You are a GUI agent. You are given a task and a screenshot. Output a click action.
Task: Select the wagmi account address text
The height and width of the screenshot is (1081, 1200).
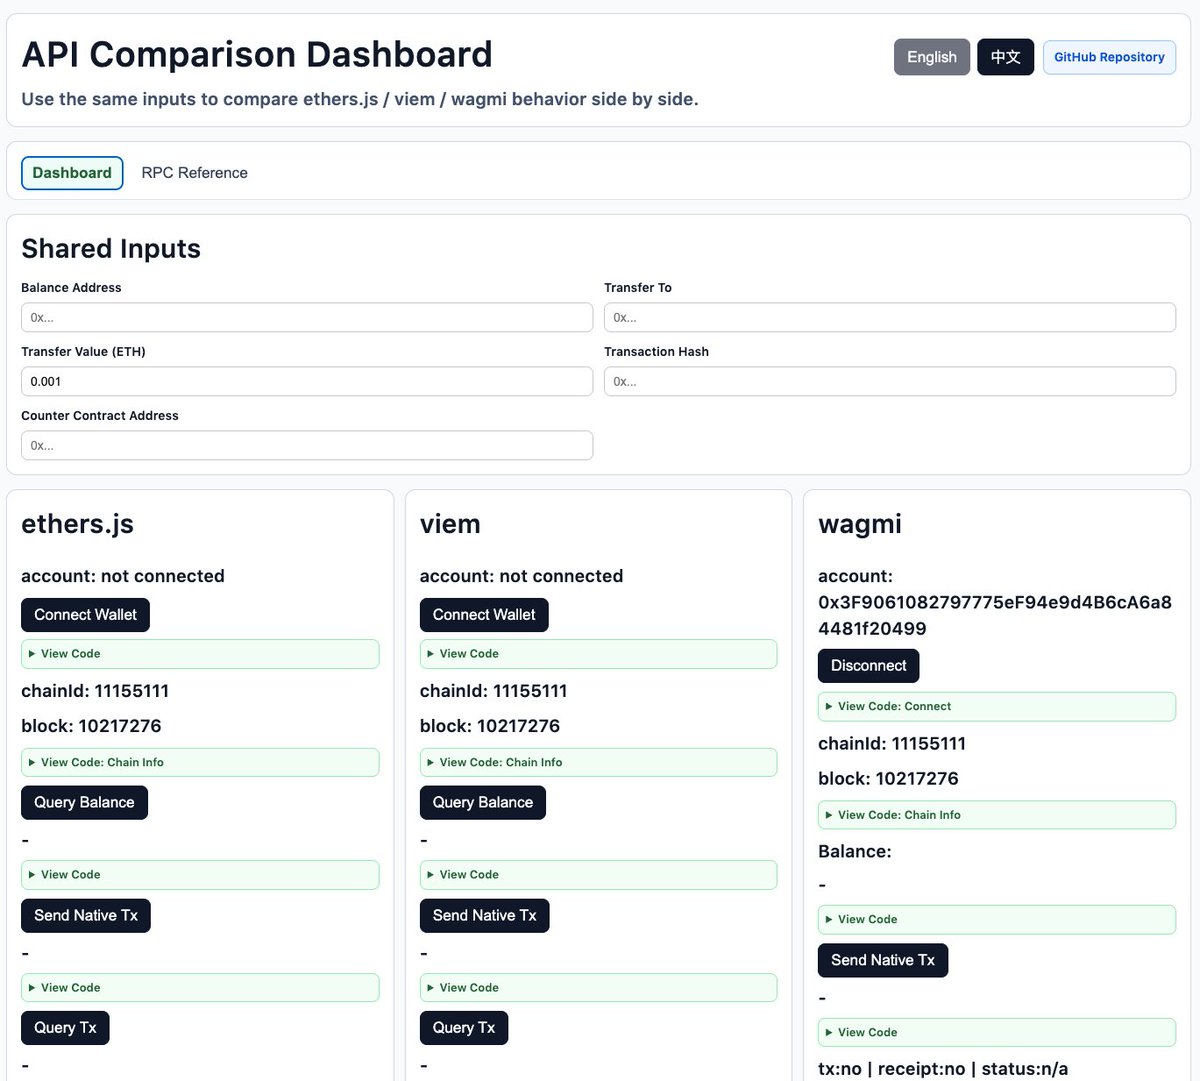pos(995,615)
